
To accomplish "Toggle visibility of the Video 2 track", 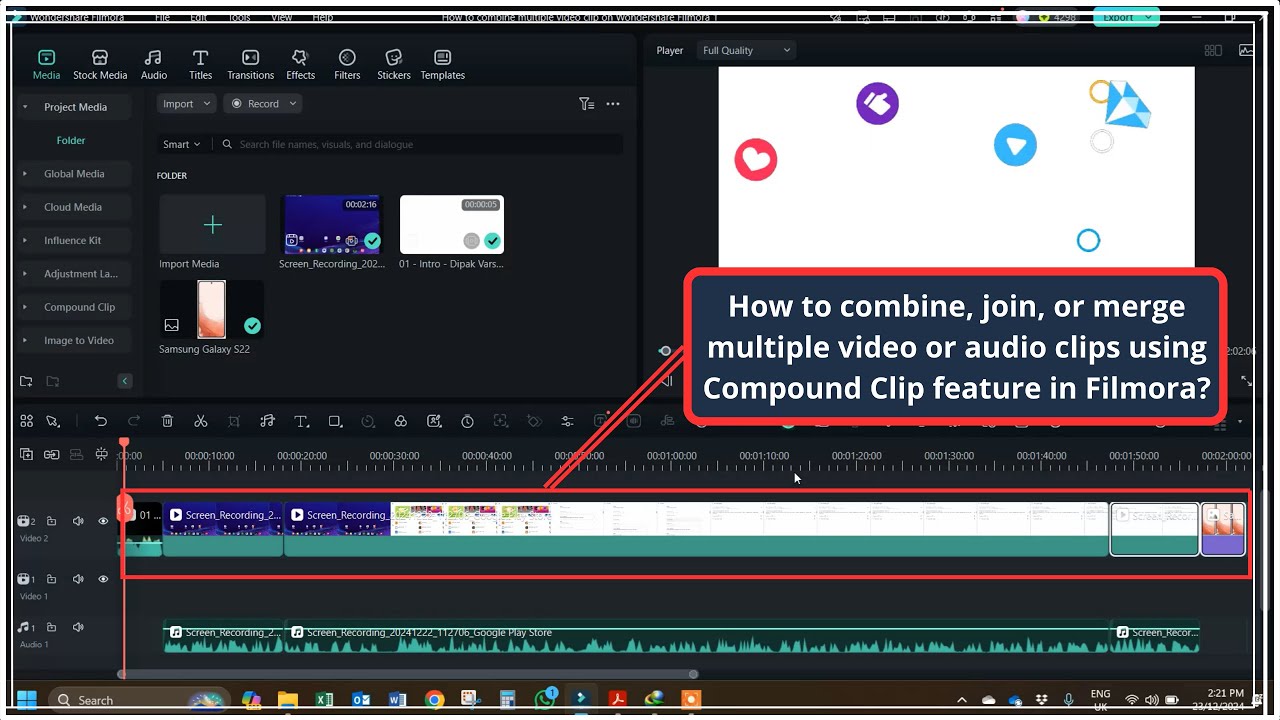I will coord(103,521).
